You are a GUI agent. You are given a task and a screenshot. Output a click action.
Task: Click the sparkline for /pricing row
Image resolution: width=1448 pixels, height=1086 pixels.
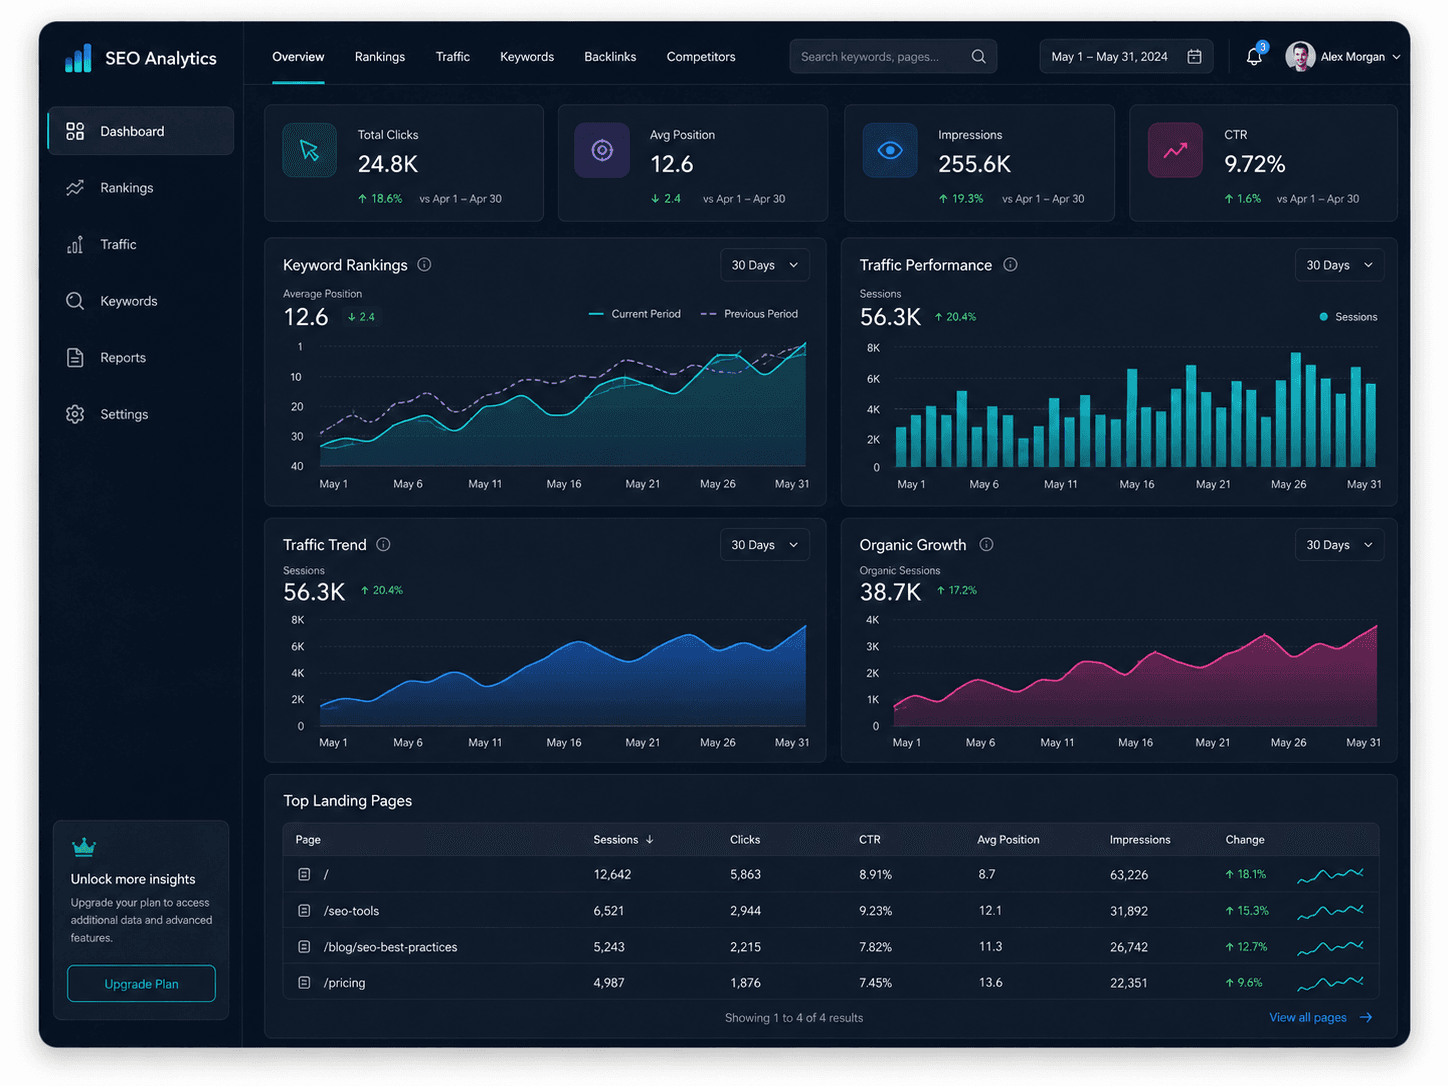(1330, 984)
